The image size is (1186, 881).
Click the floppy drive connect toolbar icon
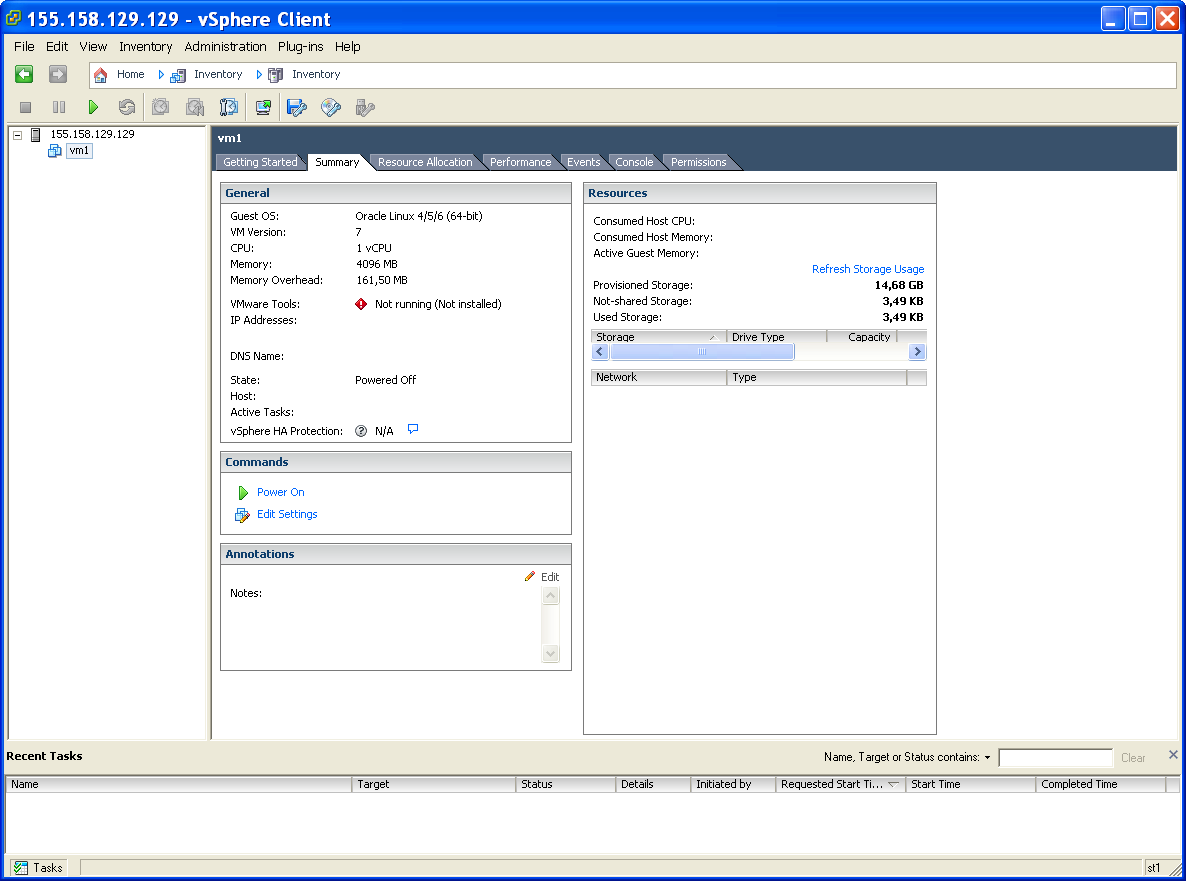coord(296,107)
